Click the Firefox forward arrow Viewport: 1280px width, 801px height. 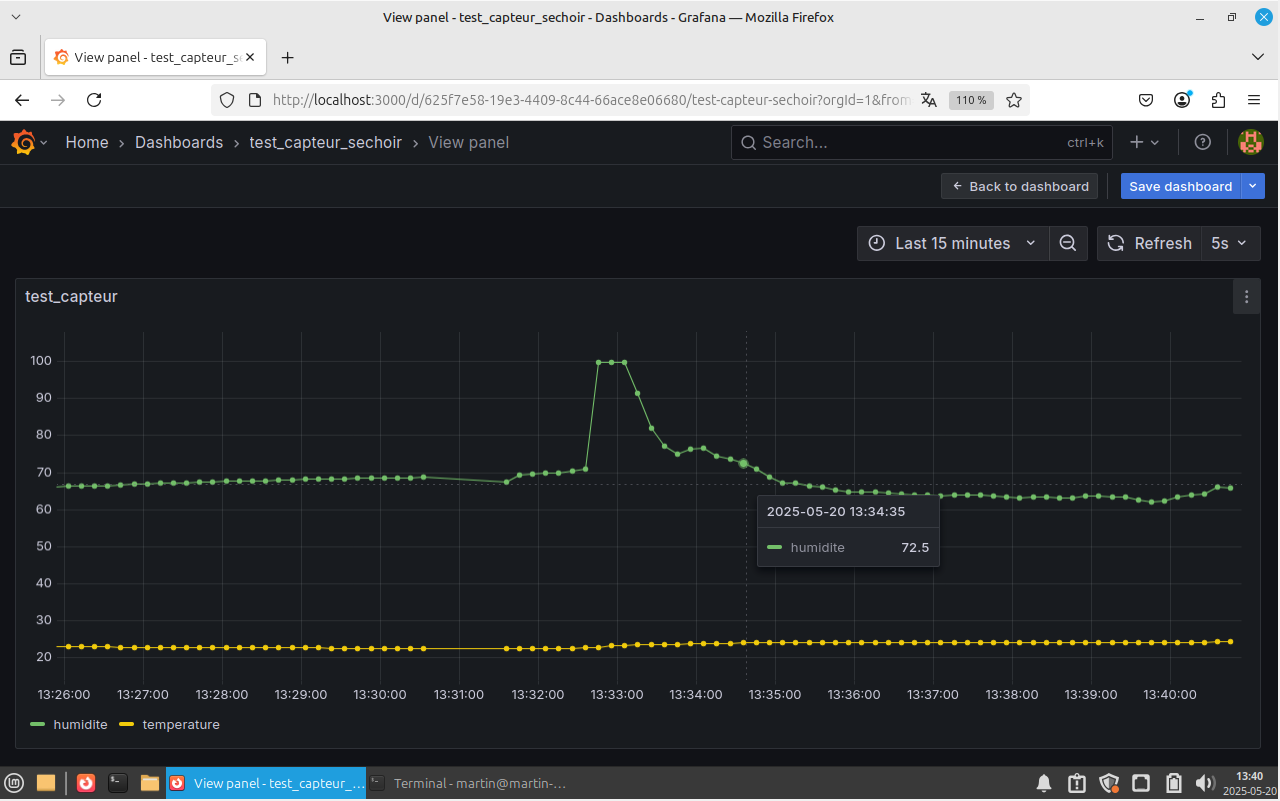click(x=58, y=100)
